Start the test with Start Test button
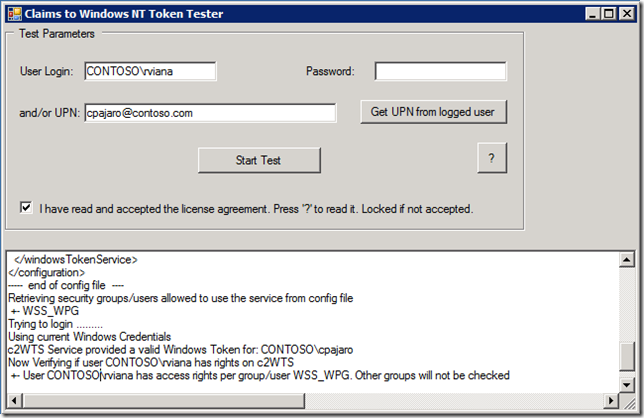644x418 pixels. coord(258,160)
